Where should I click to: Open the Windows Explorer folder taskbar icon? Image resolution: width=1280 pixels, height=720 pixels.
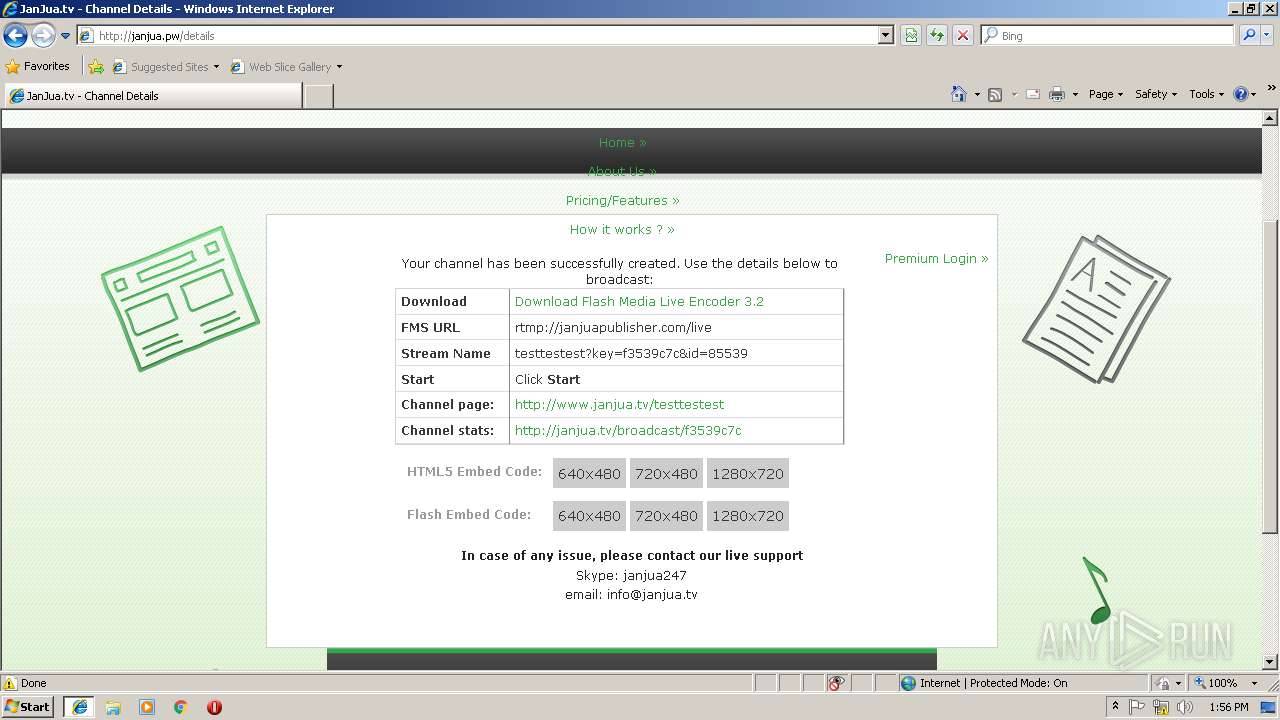pyautogui.click(x=113, y=707)
